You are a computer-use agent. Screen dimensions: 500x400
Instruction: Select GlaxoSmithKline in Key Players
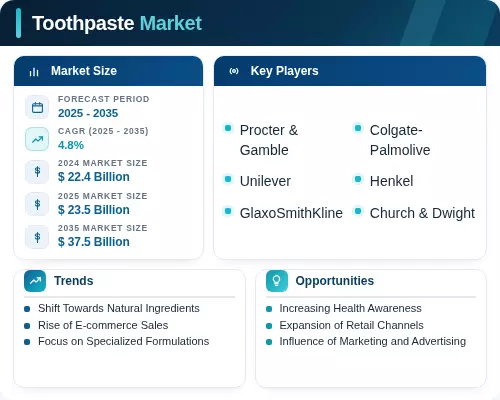click(x=291, y=213)
